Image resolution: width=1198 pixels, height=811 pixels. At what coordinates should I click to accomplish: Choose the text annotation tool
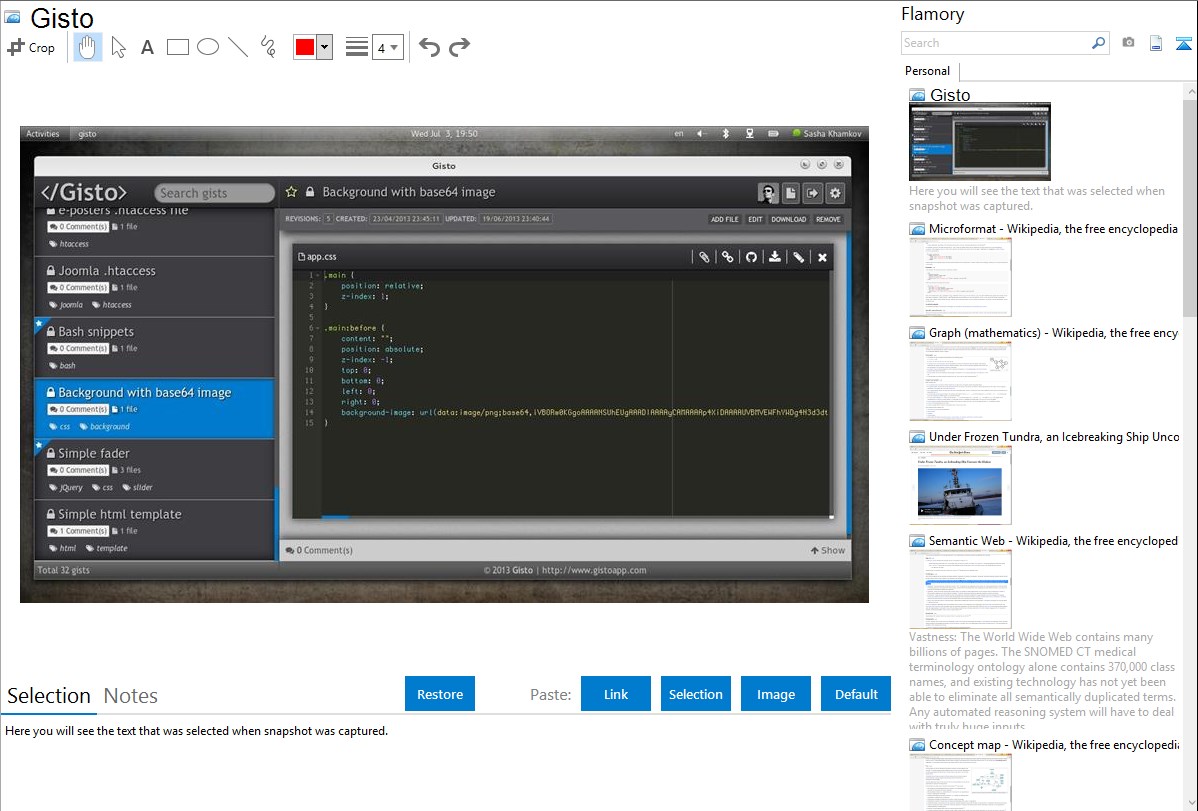(147, 47)
